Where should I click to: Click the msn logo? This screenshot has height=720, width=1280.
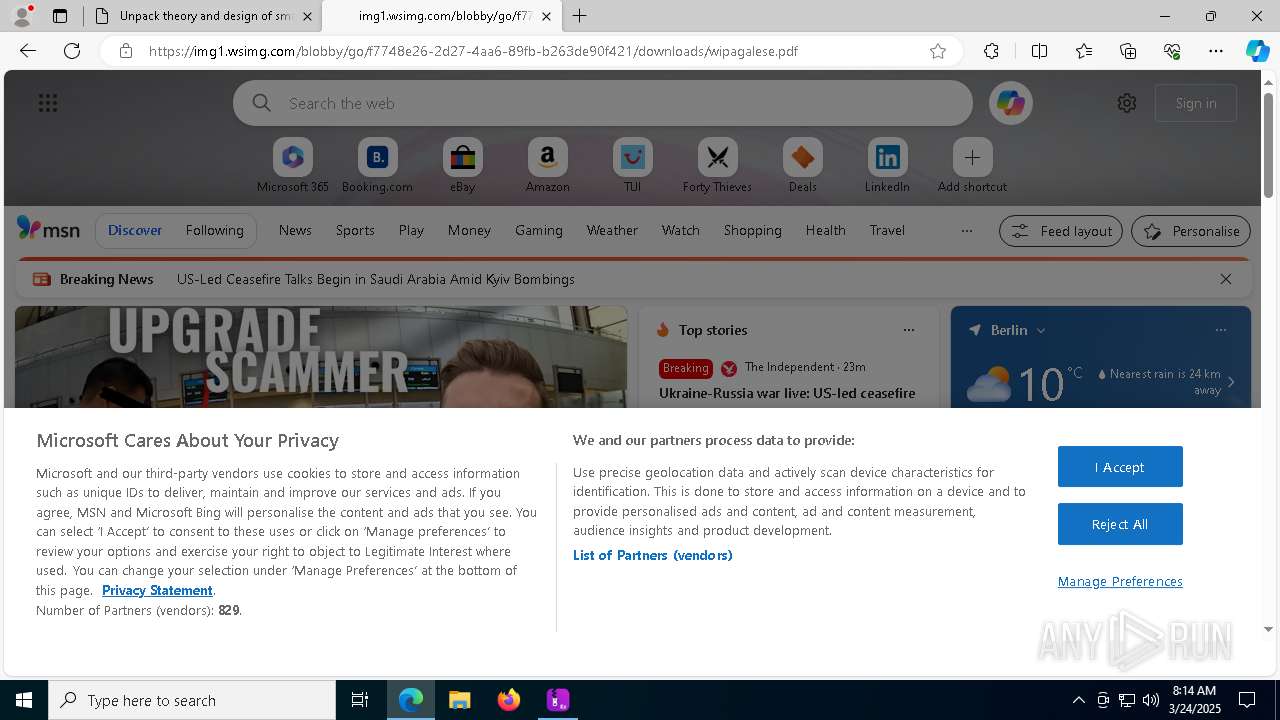pyautogui.click(x=48, y=229)
